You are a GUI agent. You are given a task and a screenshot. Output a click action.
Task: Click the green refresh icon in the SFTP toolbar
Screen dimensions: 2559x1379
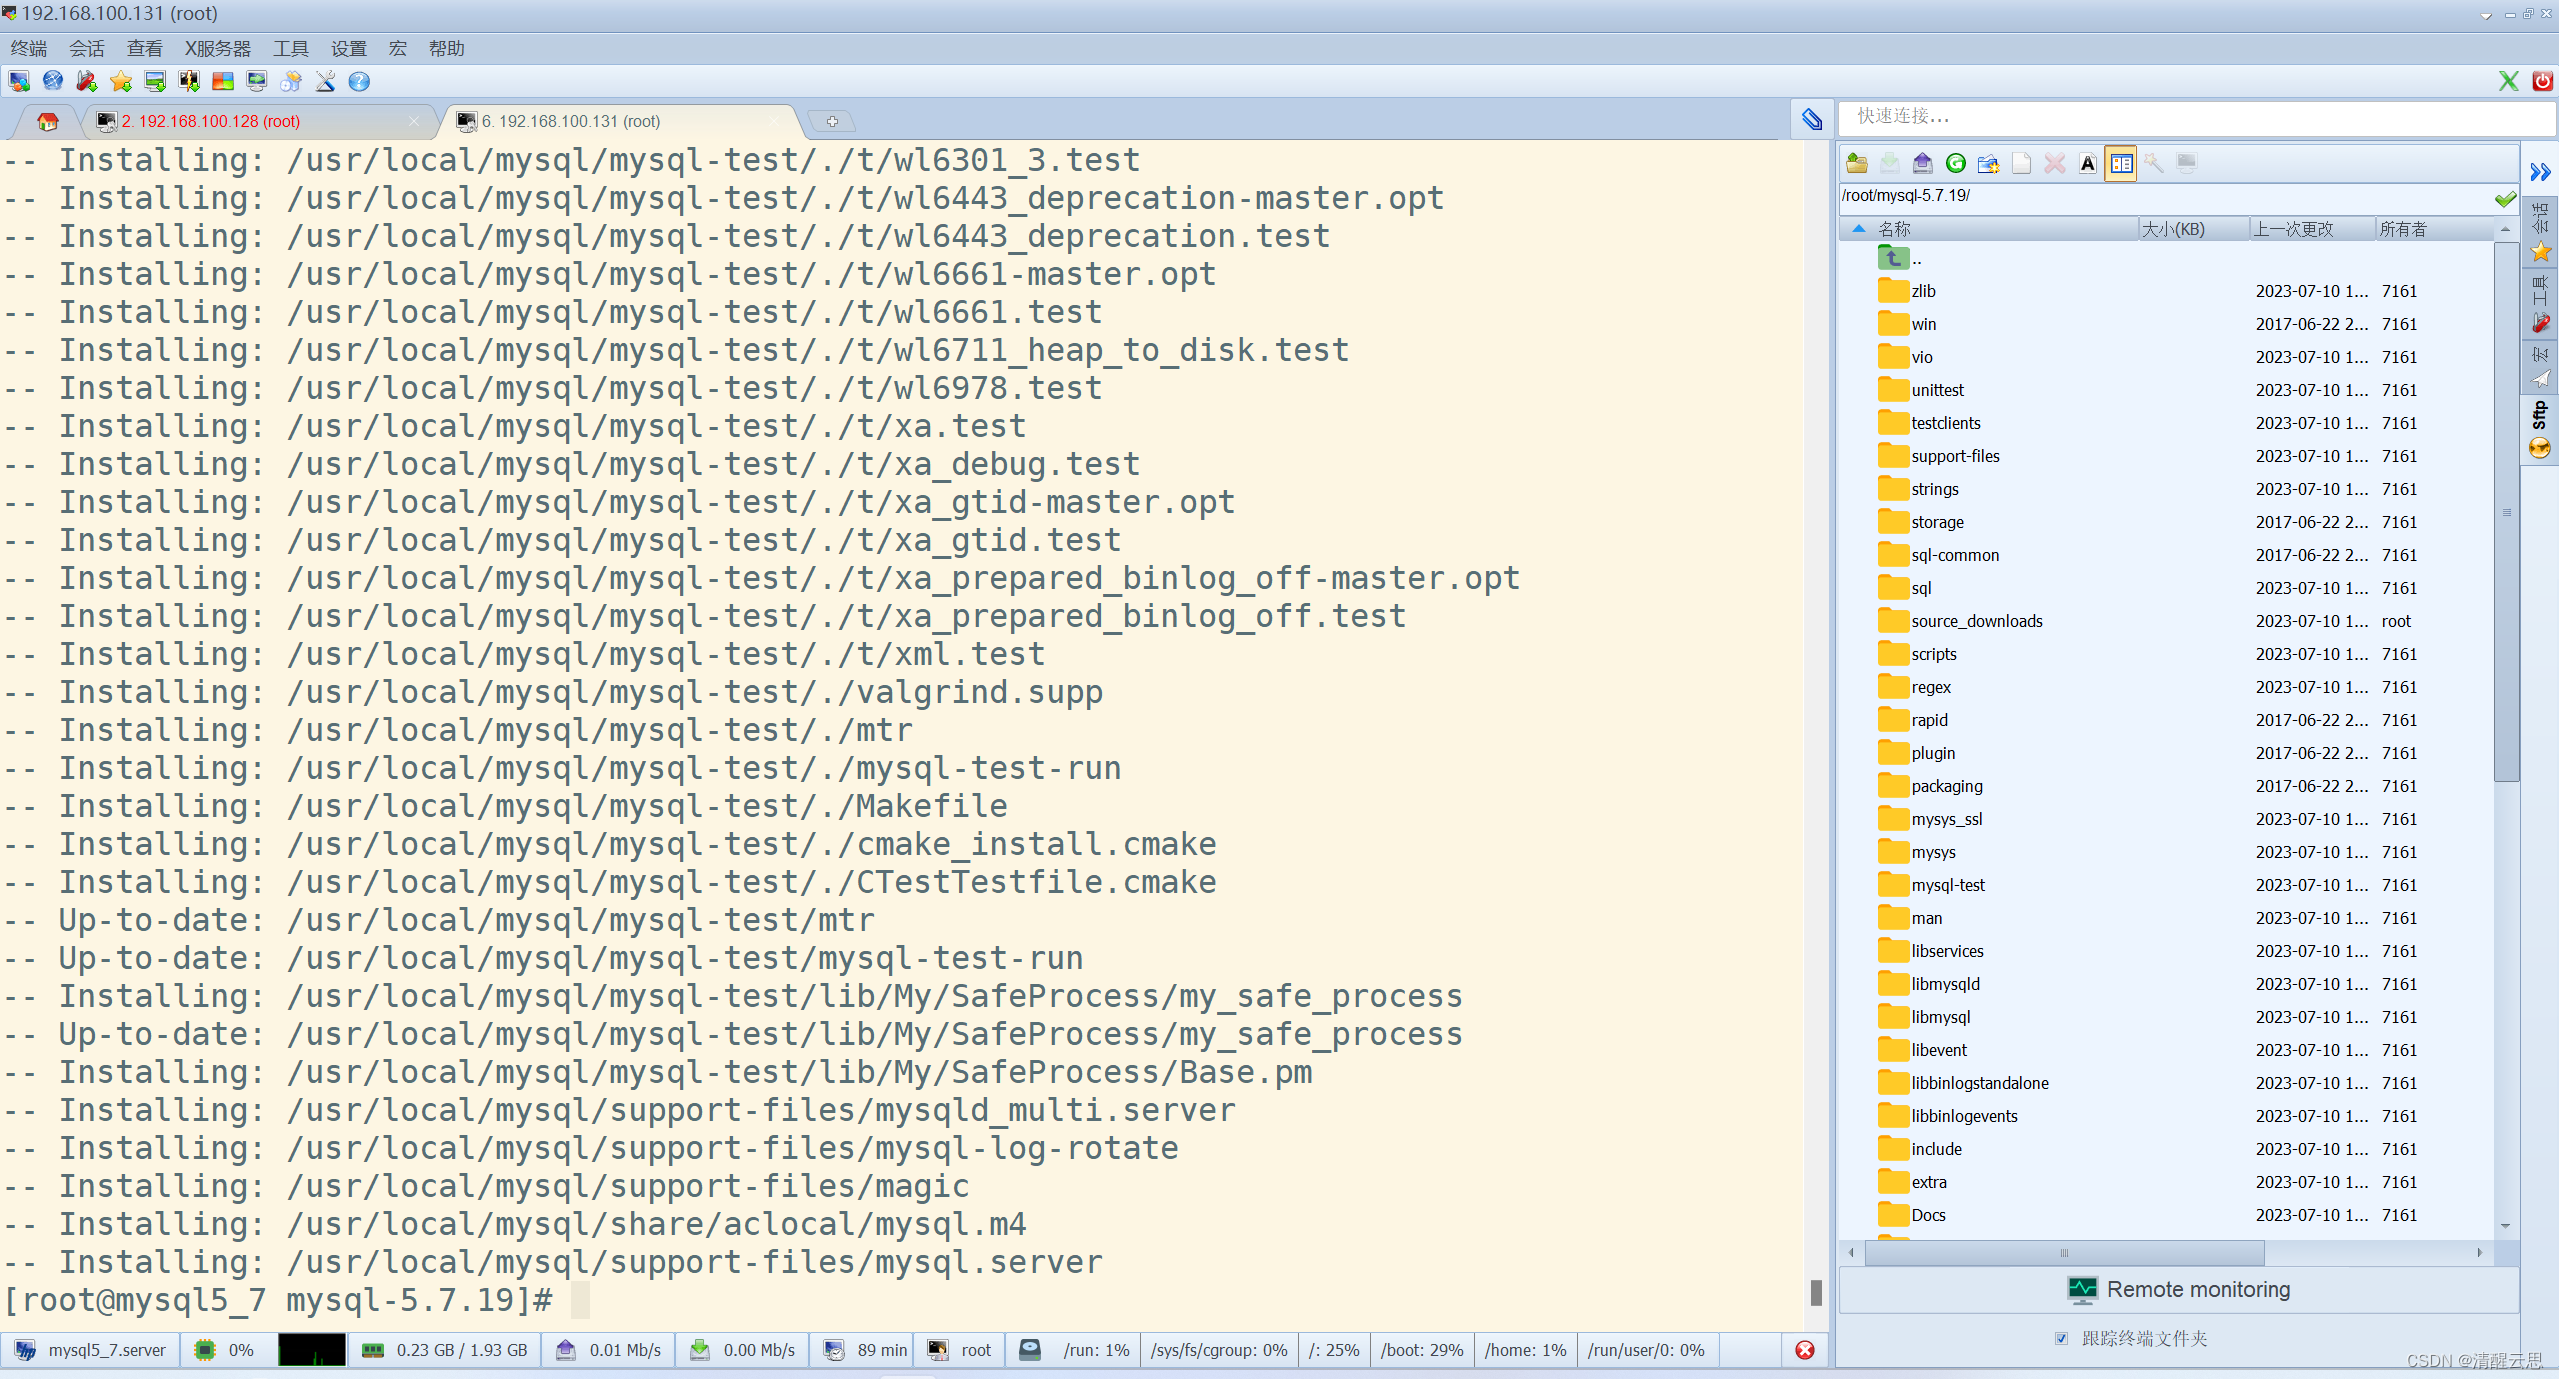(x=1955, y=164)
